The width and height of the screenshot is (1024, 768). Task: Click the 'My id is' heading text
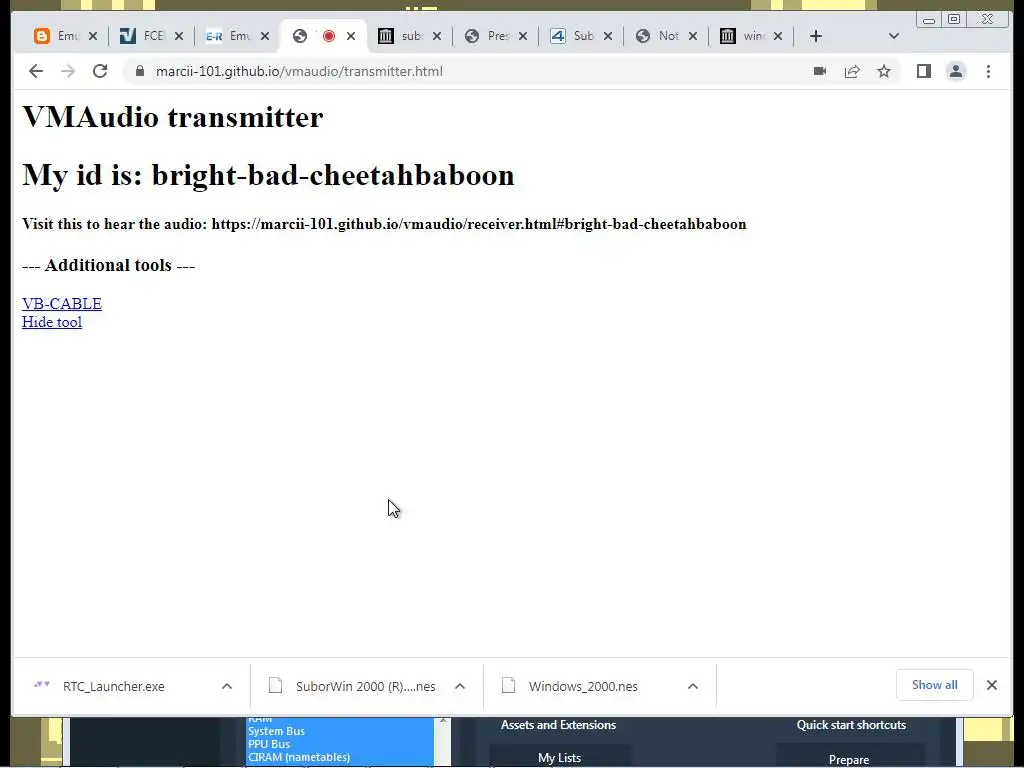point(268,175)
